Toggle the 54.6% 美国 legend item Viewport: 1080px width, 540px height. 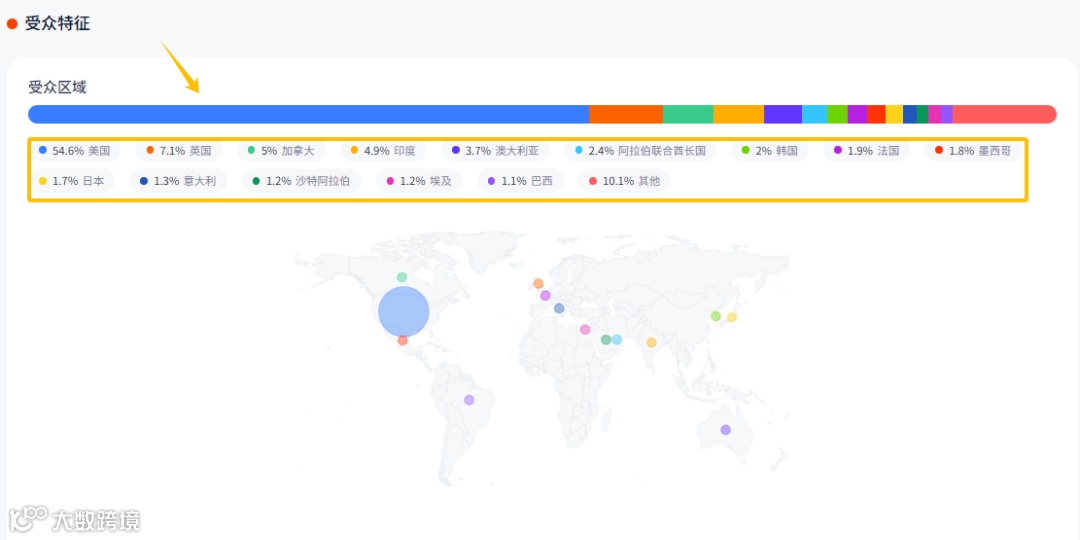tap(75, 151)
